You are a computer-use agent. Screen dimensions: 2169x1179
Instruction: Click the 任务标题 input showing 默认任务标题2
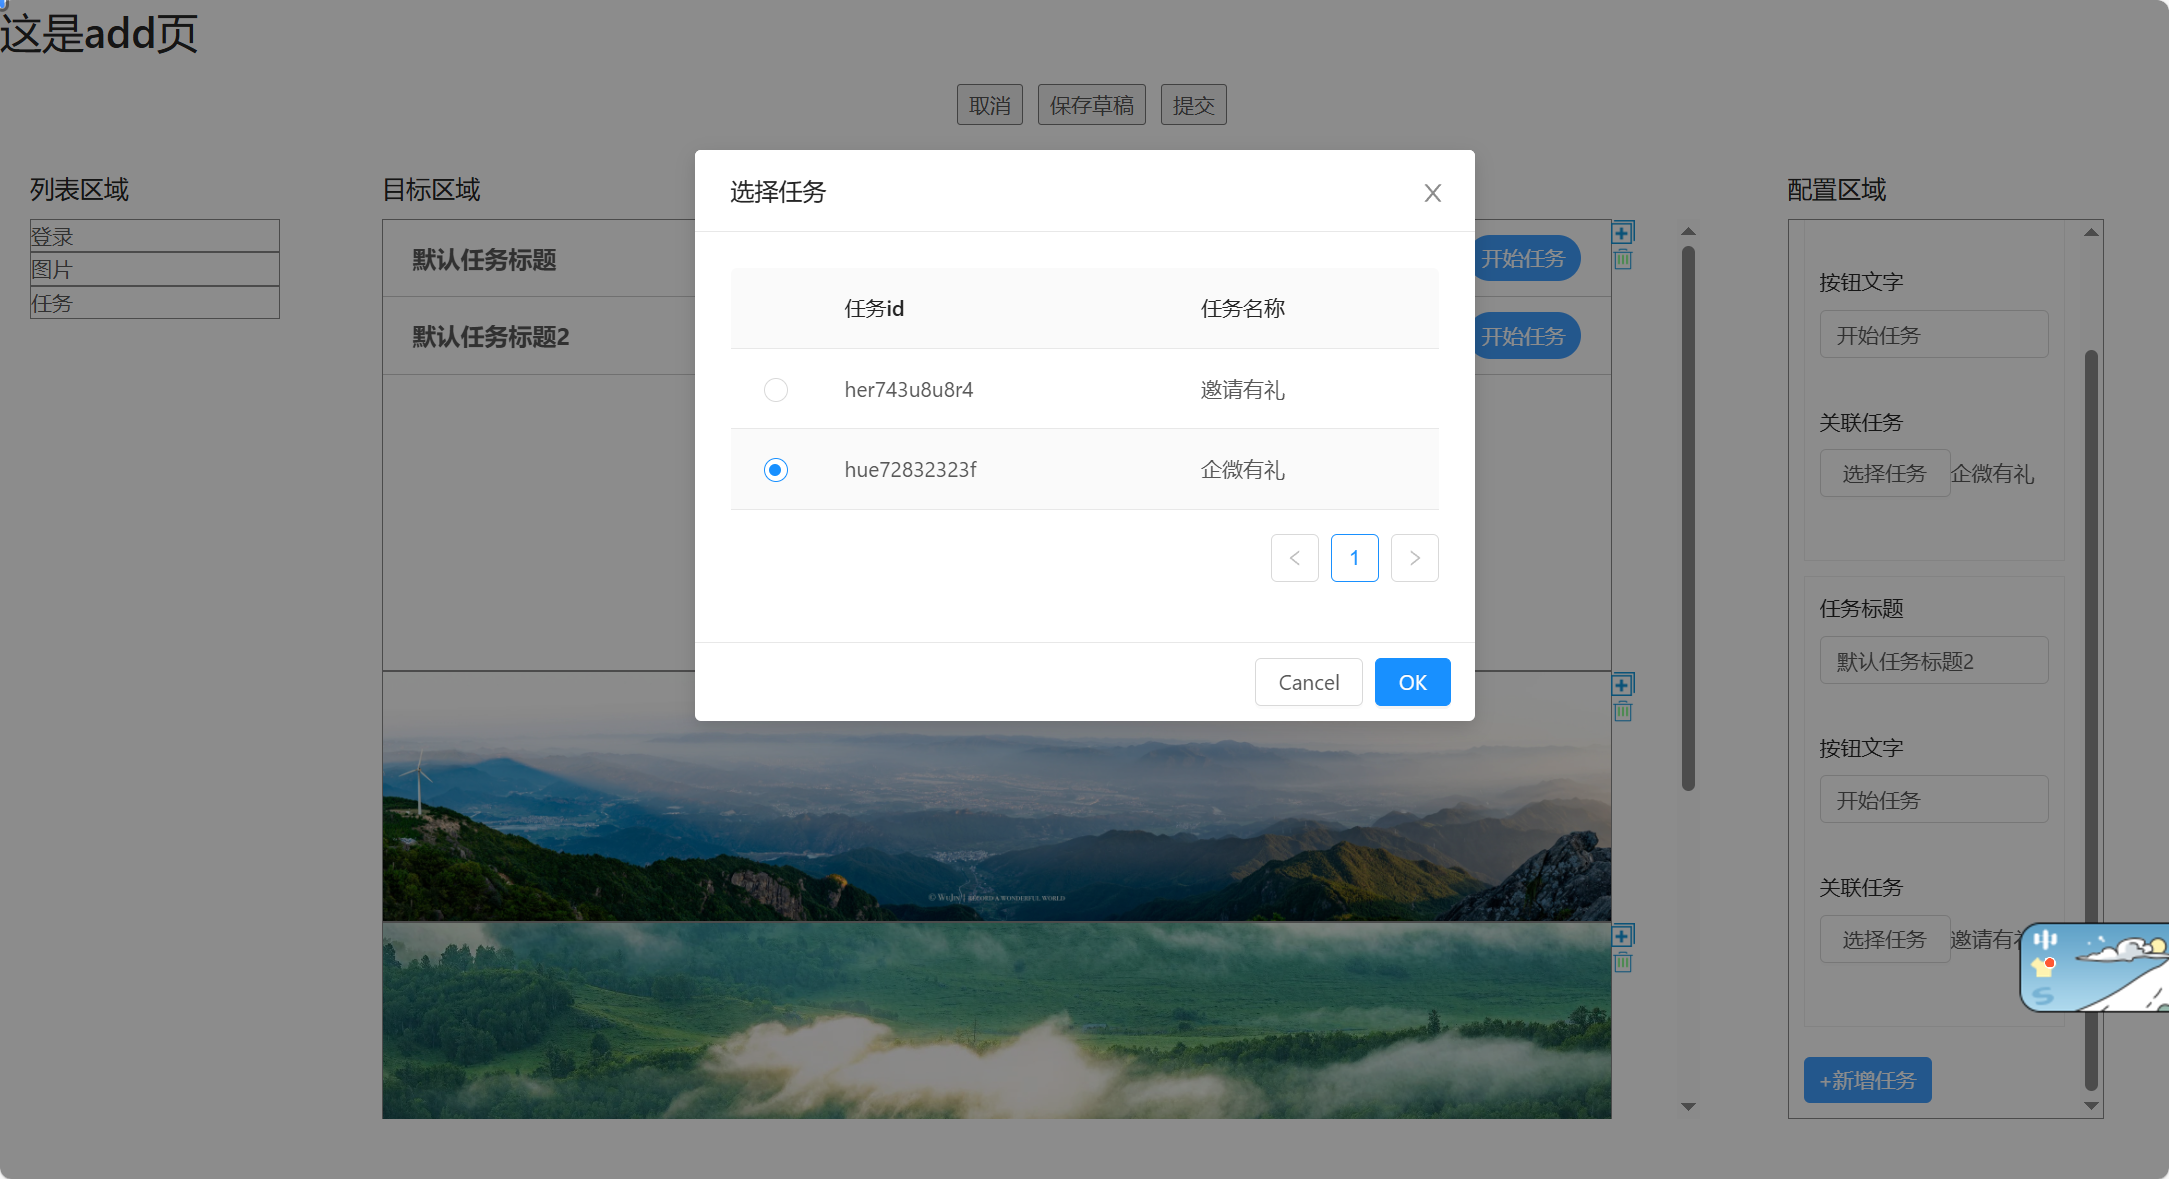click(1933, 660)
